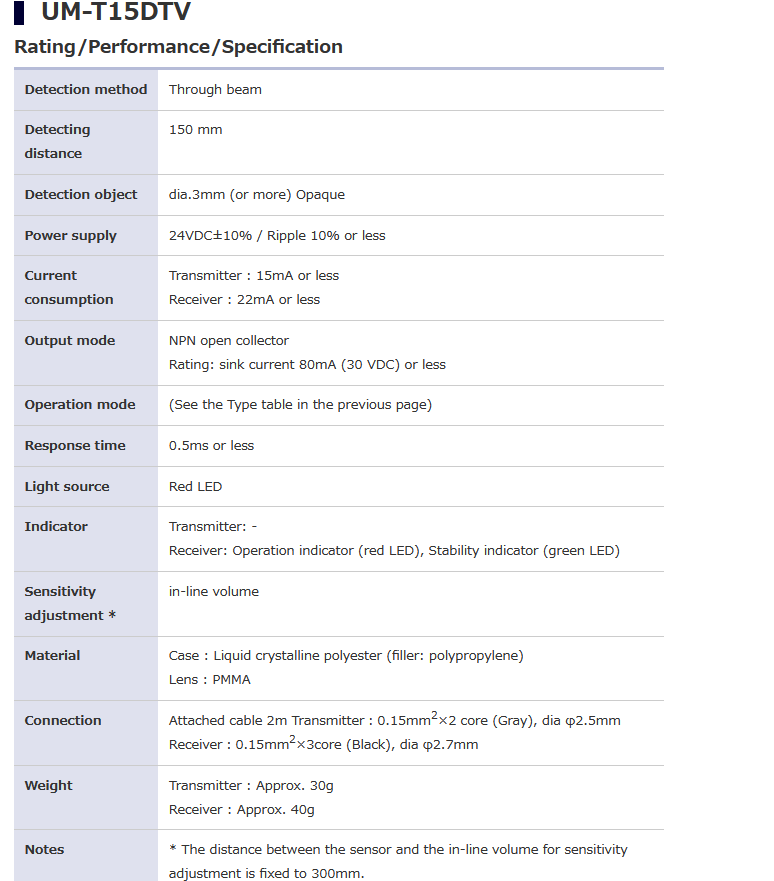774x881 pixels.
Task: Click the Sensitivity adjustment row label
Action: pos(70,603)
